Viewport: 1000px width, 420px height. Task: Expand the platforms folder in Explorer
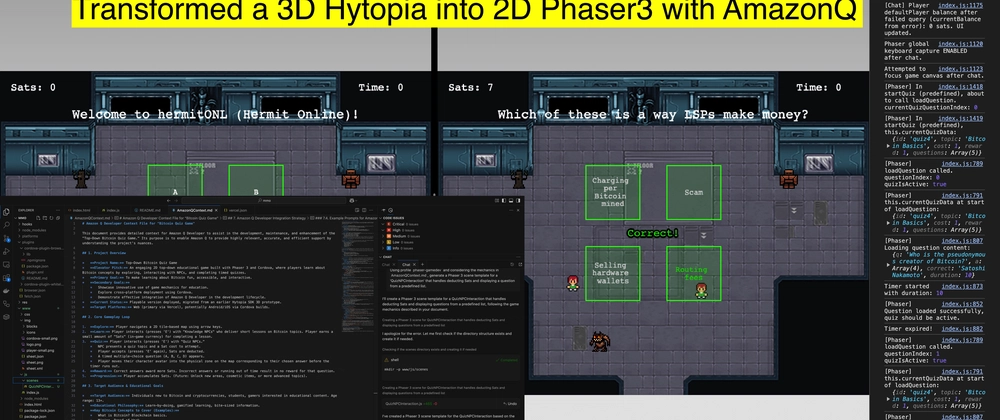tap(38, 236)
